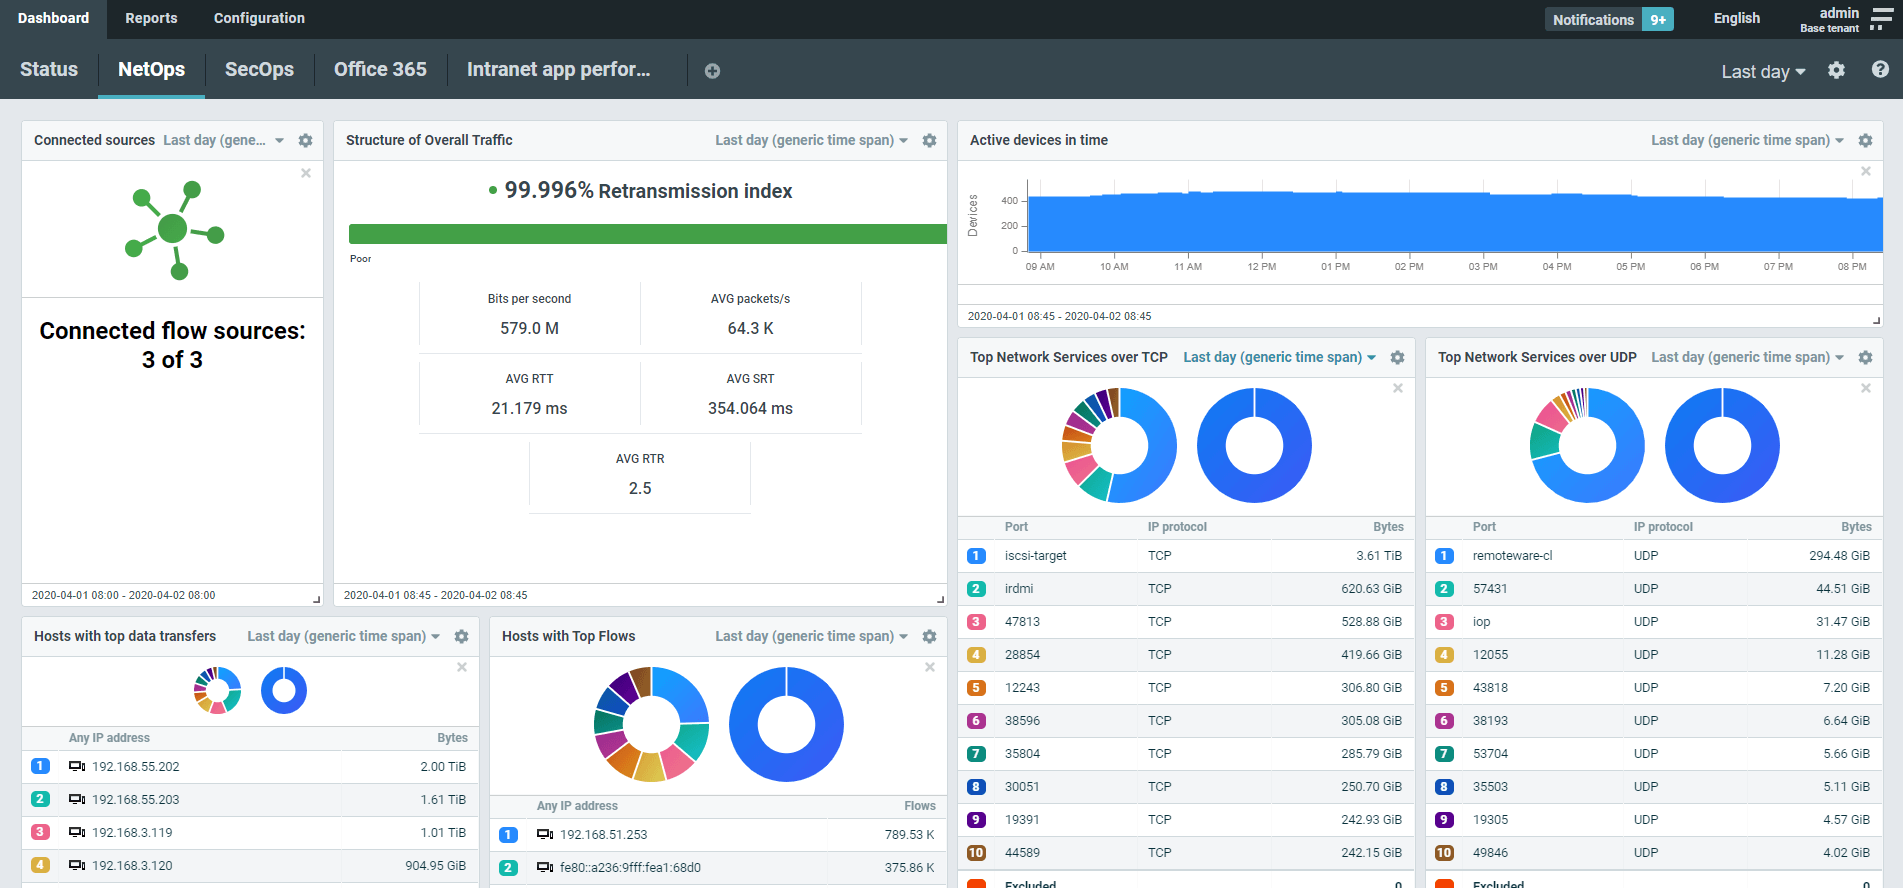Viewport: 1903px width, 888px height.
Task: Close the Connected sources widget content
Action: click(306, 173)
